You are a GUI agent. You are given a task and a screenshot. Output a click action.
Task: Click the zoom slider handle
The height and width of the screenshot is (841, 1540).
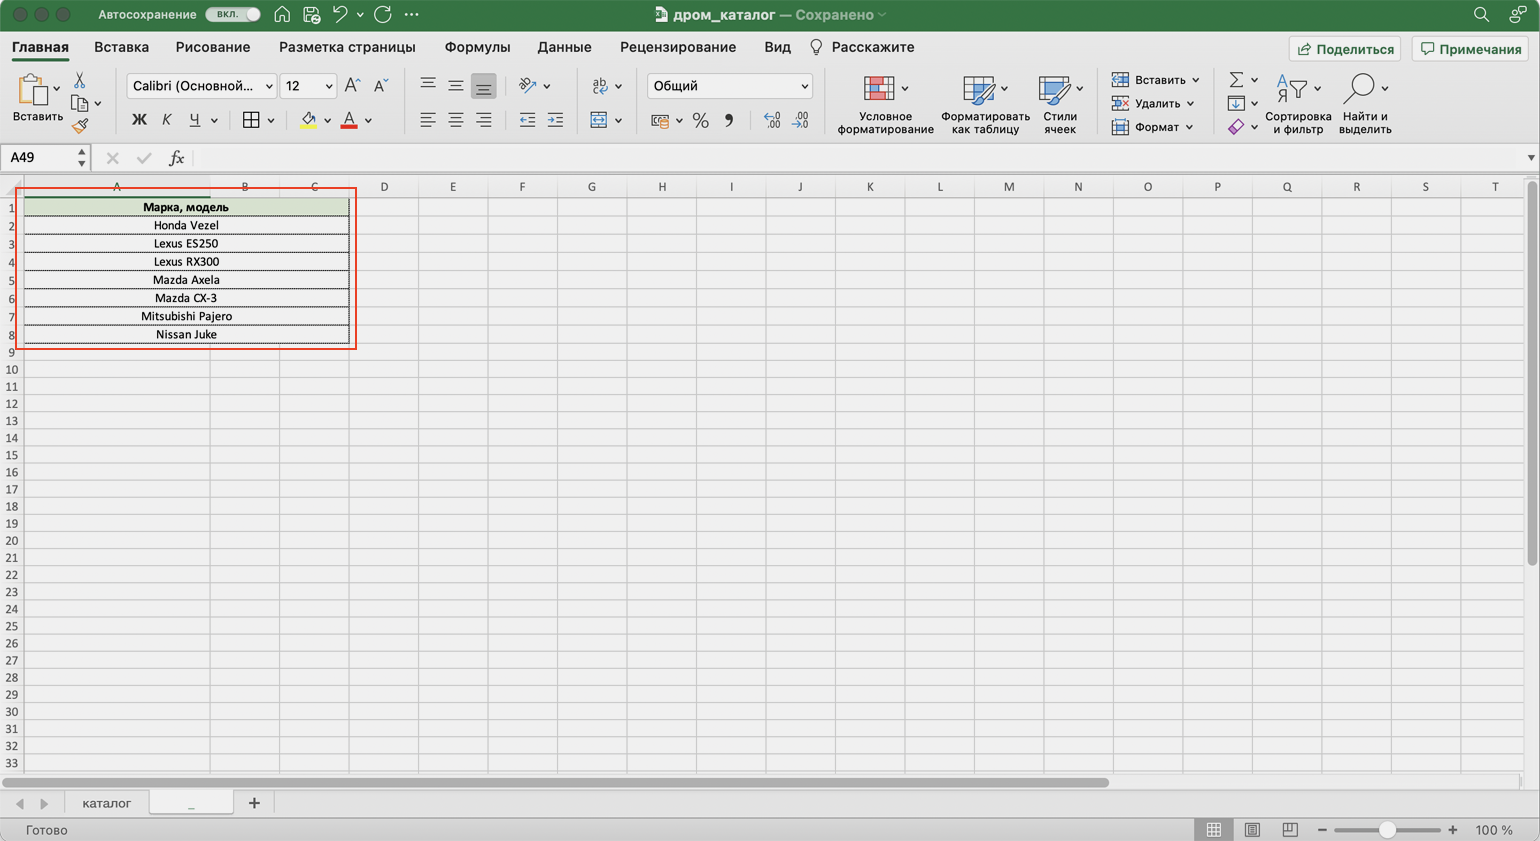[x=1387, y=830]
